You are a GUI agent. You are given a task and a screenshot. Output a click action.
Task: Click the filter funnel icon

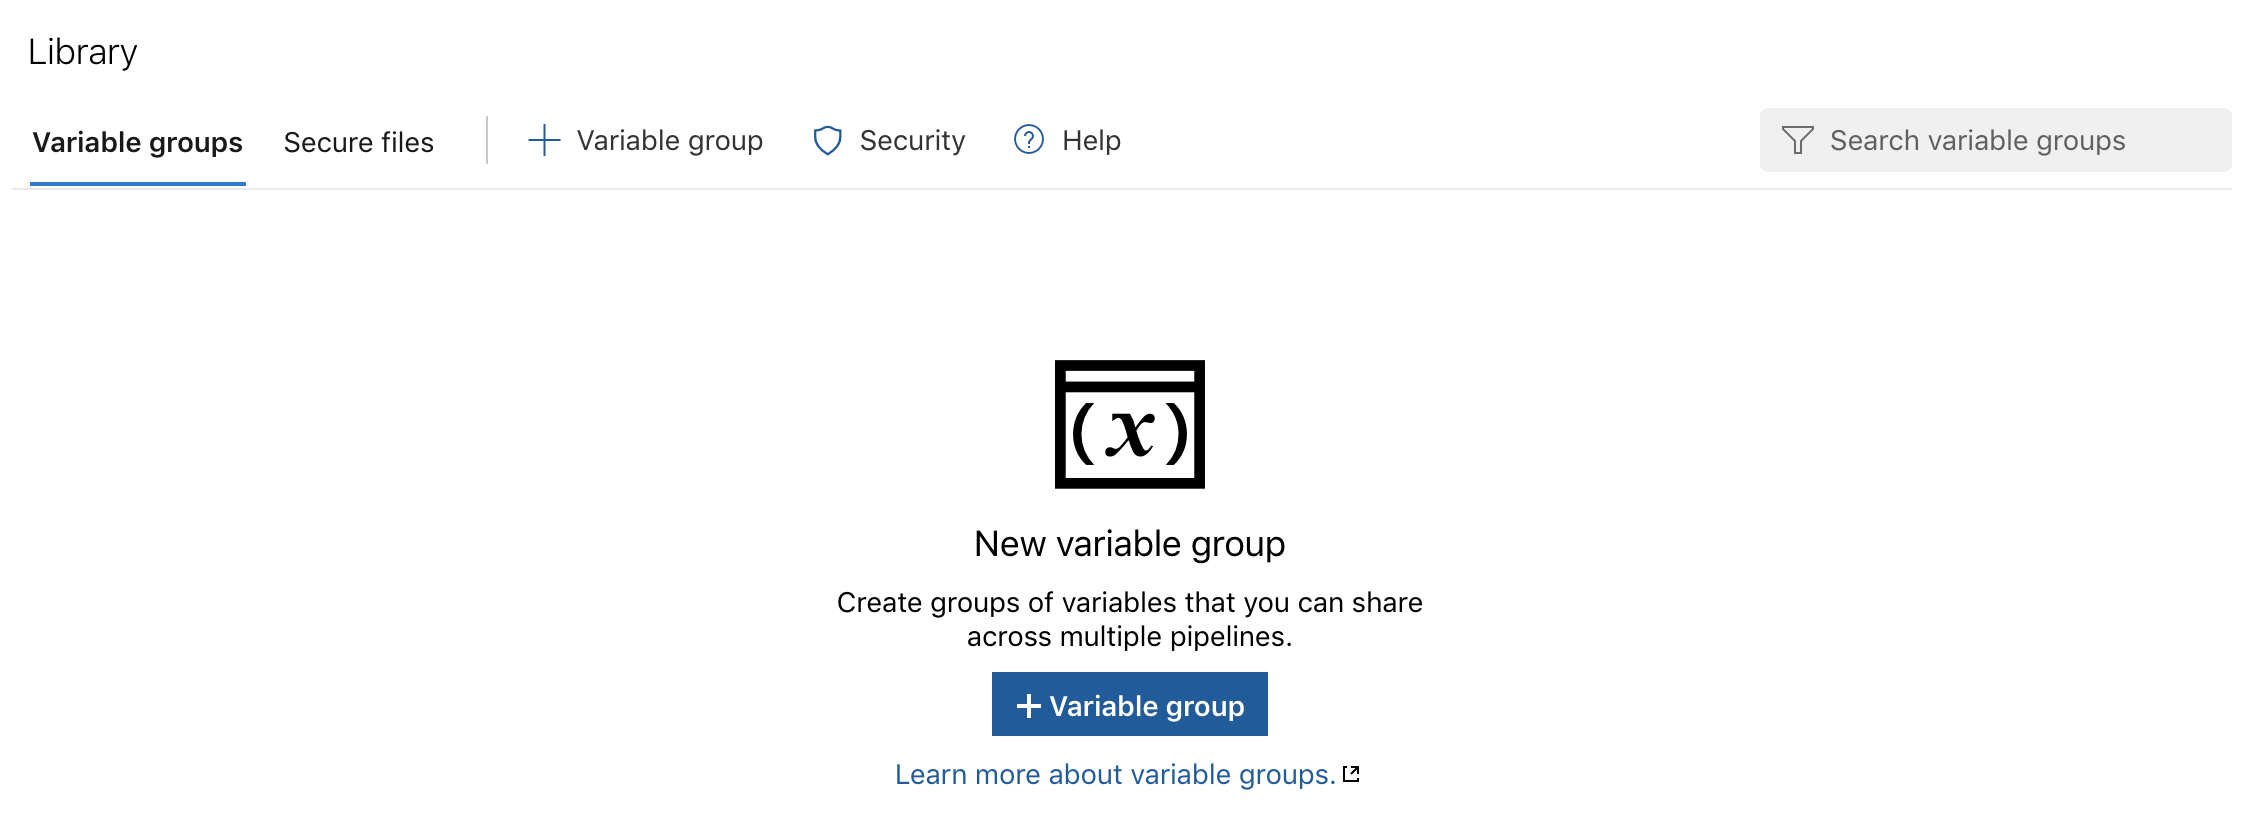(1798, 140)
